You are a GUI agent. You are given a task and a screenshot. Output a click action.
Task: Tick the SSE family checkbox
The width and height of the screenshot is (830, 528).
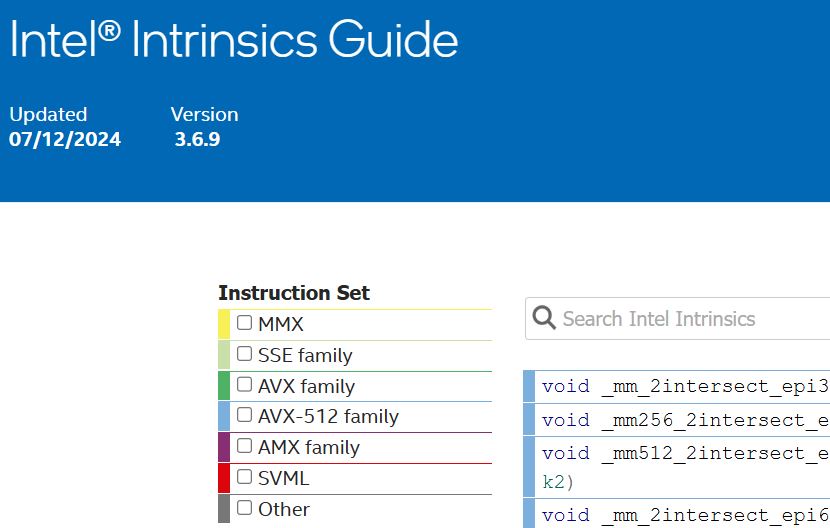(x=244, y=354)
